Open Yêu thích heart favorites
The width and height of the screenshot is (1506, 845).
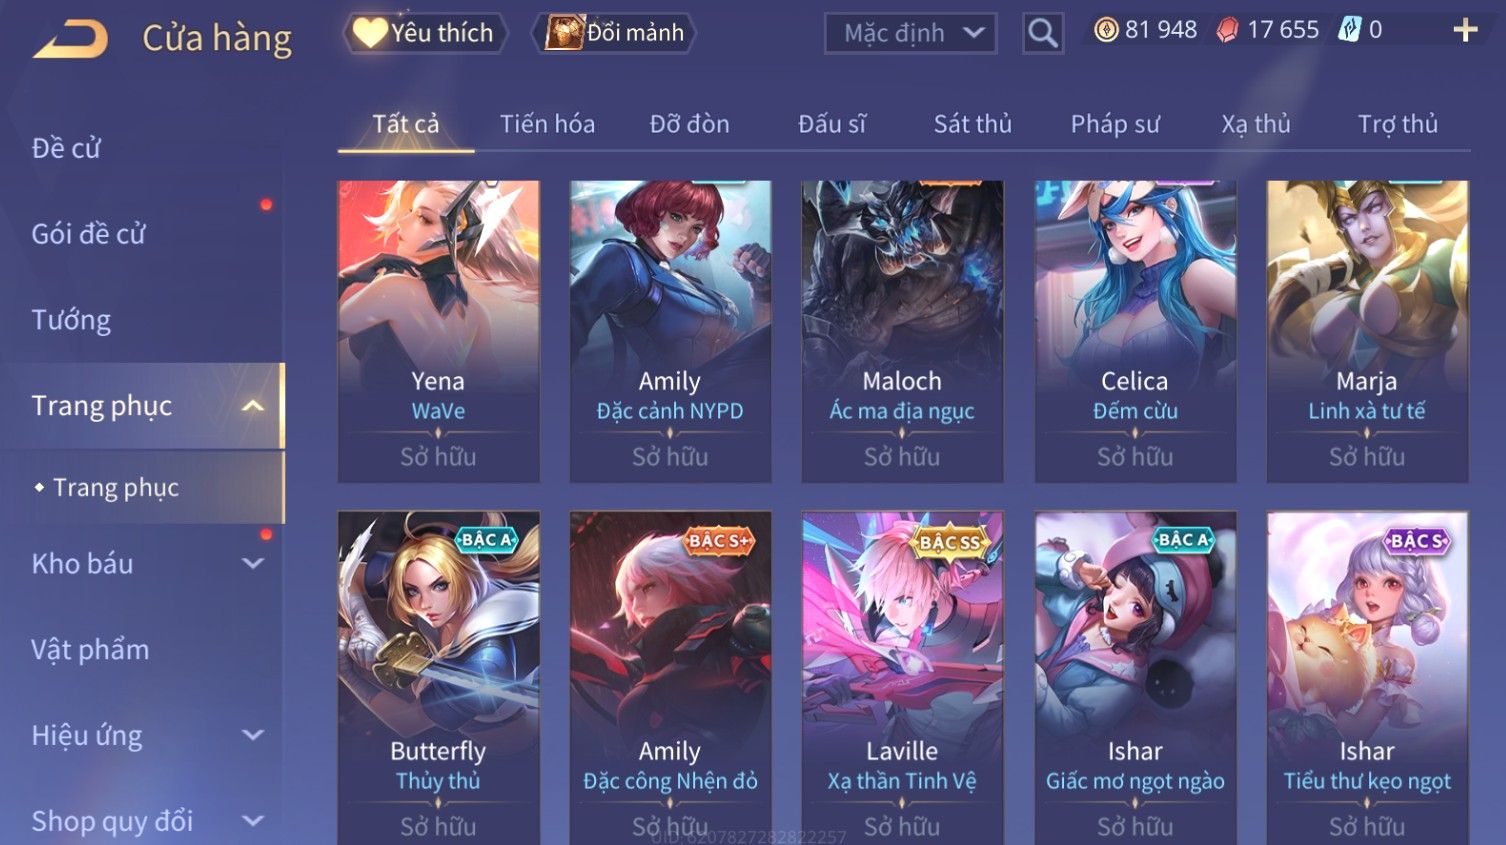(x=424, y=33)
